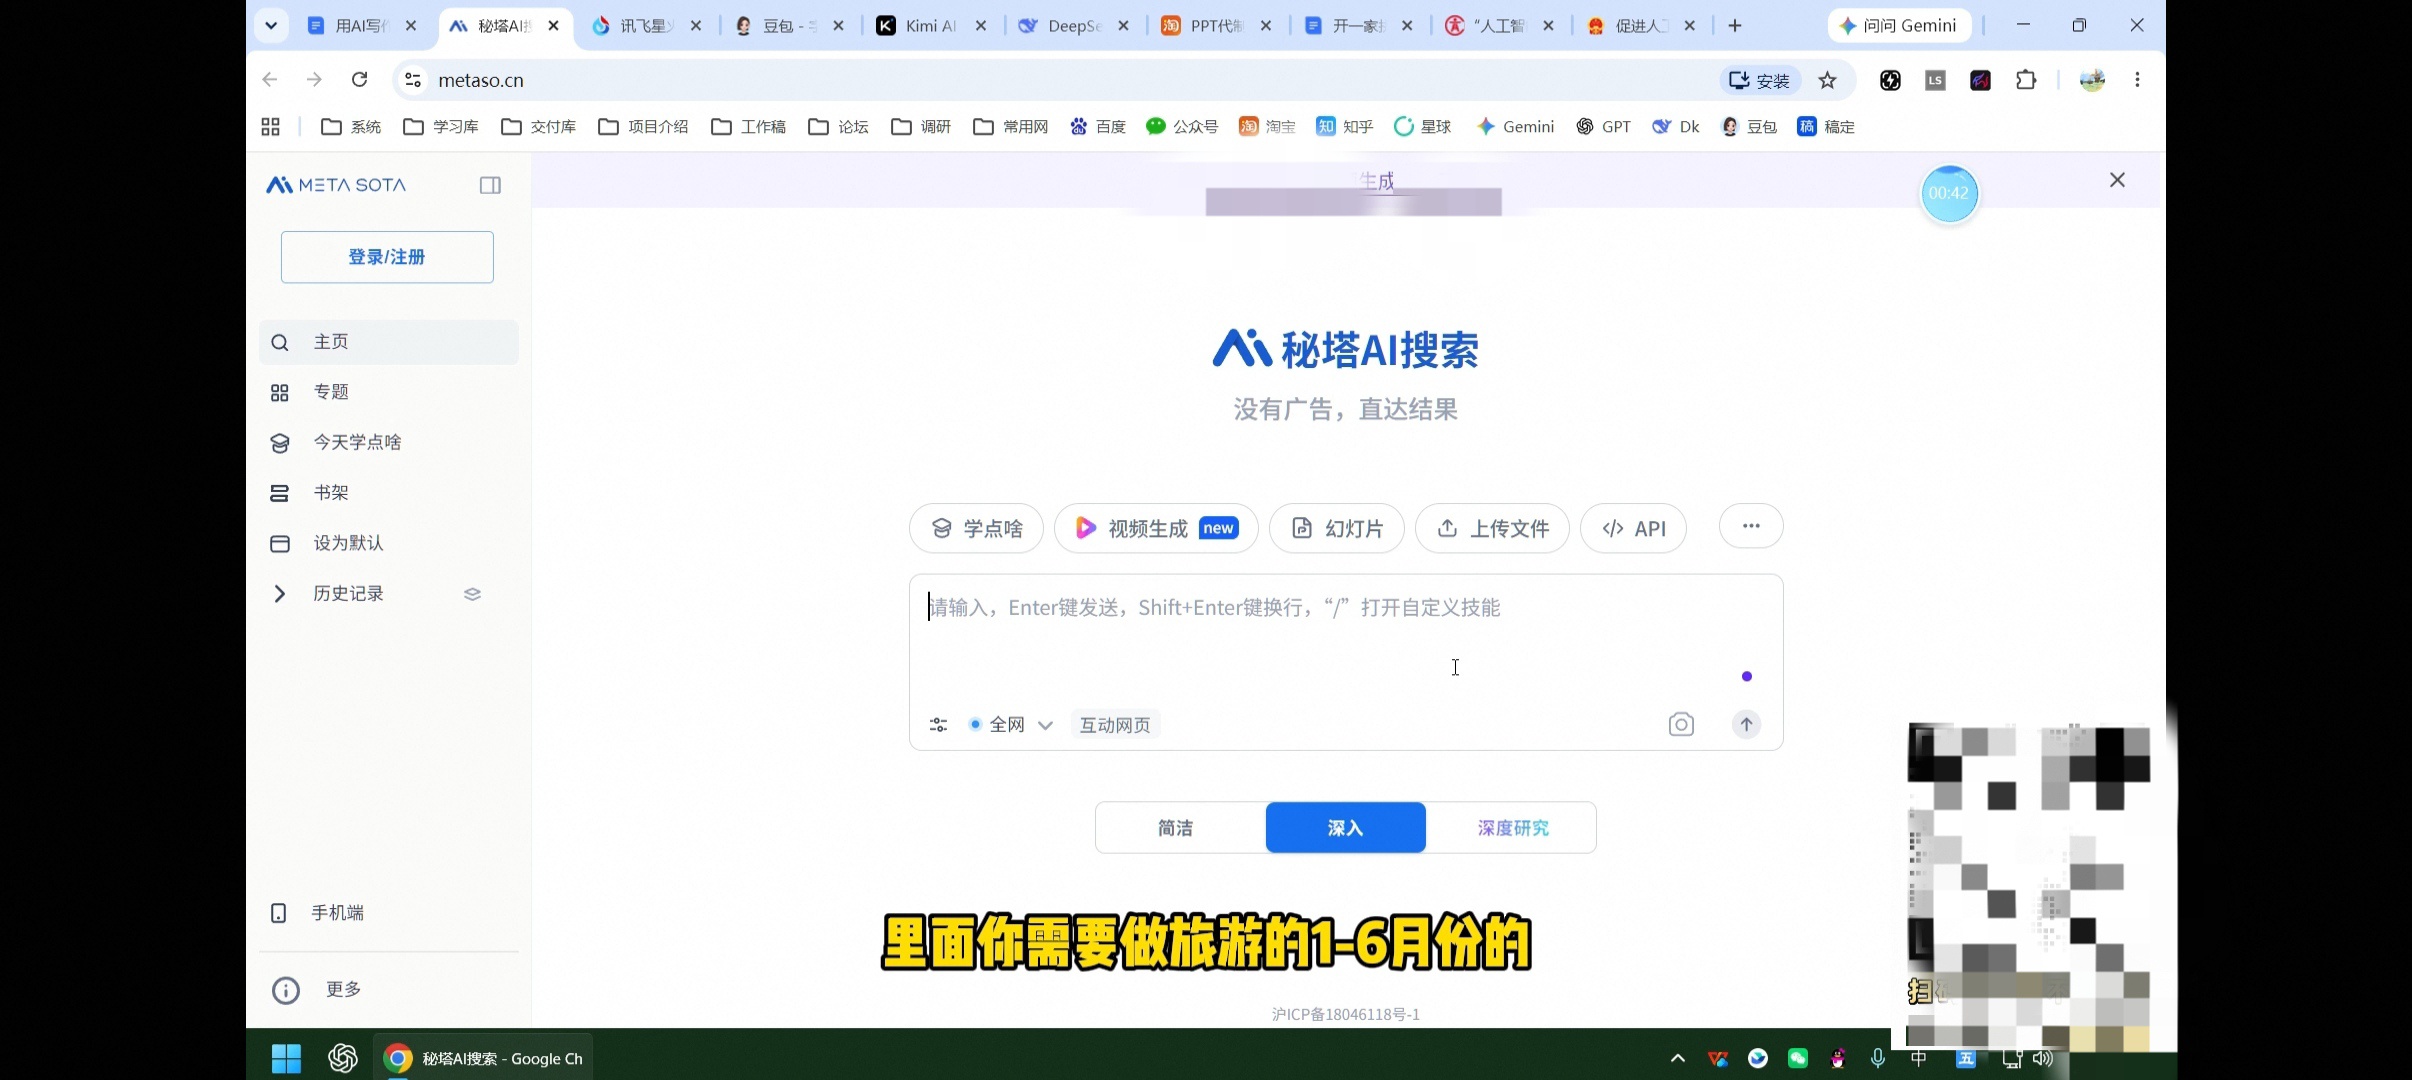Screen dimensions: 2412x1080
Task: Open 专题 in the sidebar
Action: click(x=389, y=392)
